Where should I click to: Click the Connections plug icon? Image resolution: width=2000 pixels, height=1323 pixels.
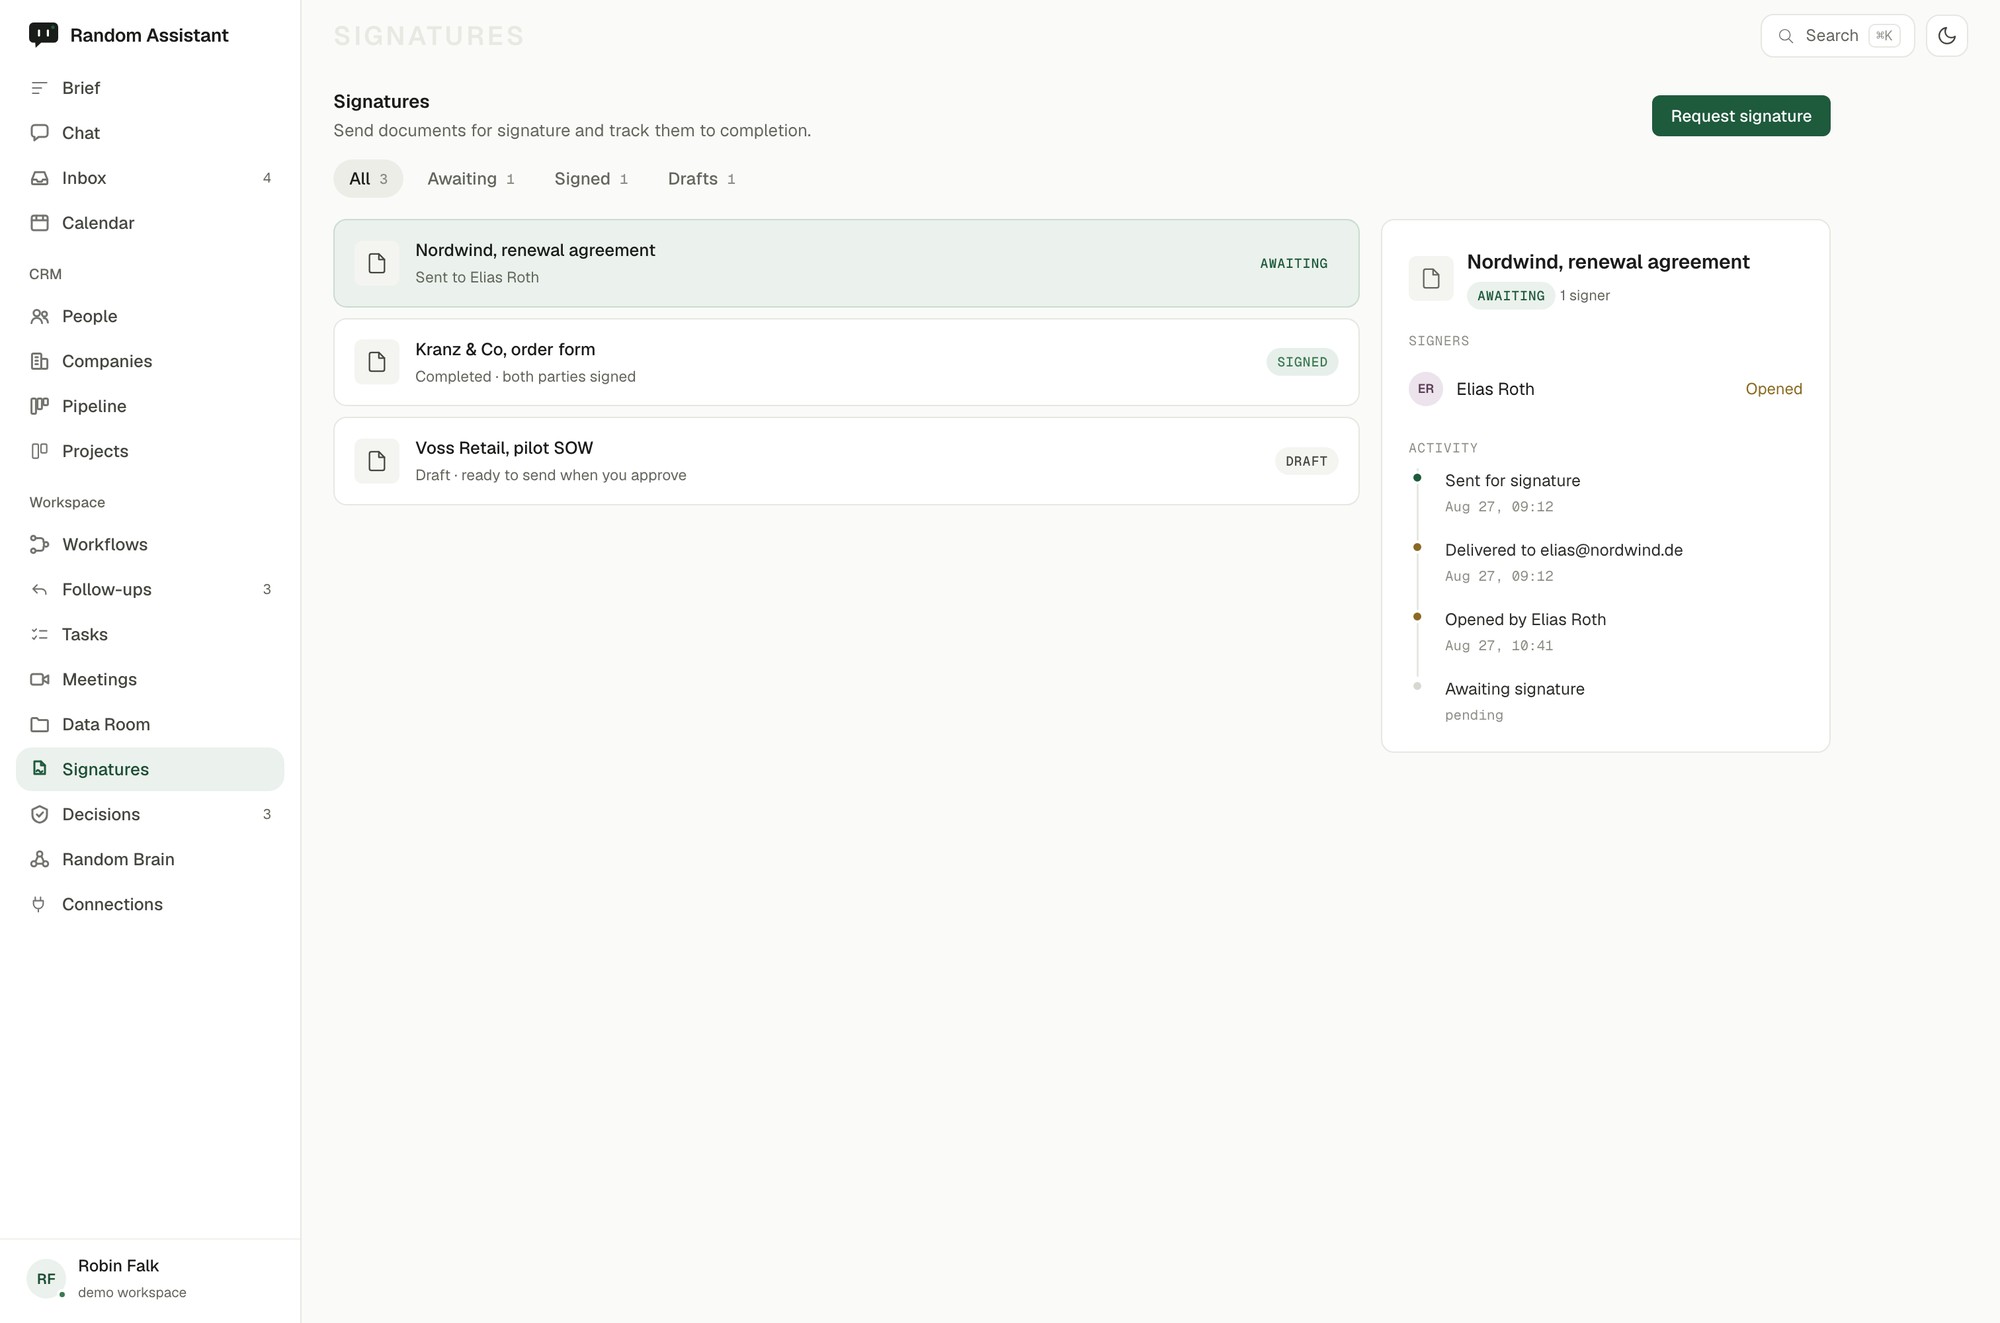click(40, 904)
